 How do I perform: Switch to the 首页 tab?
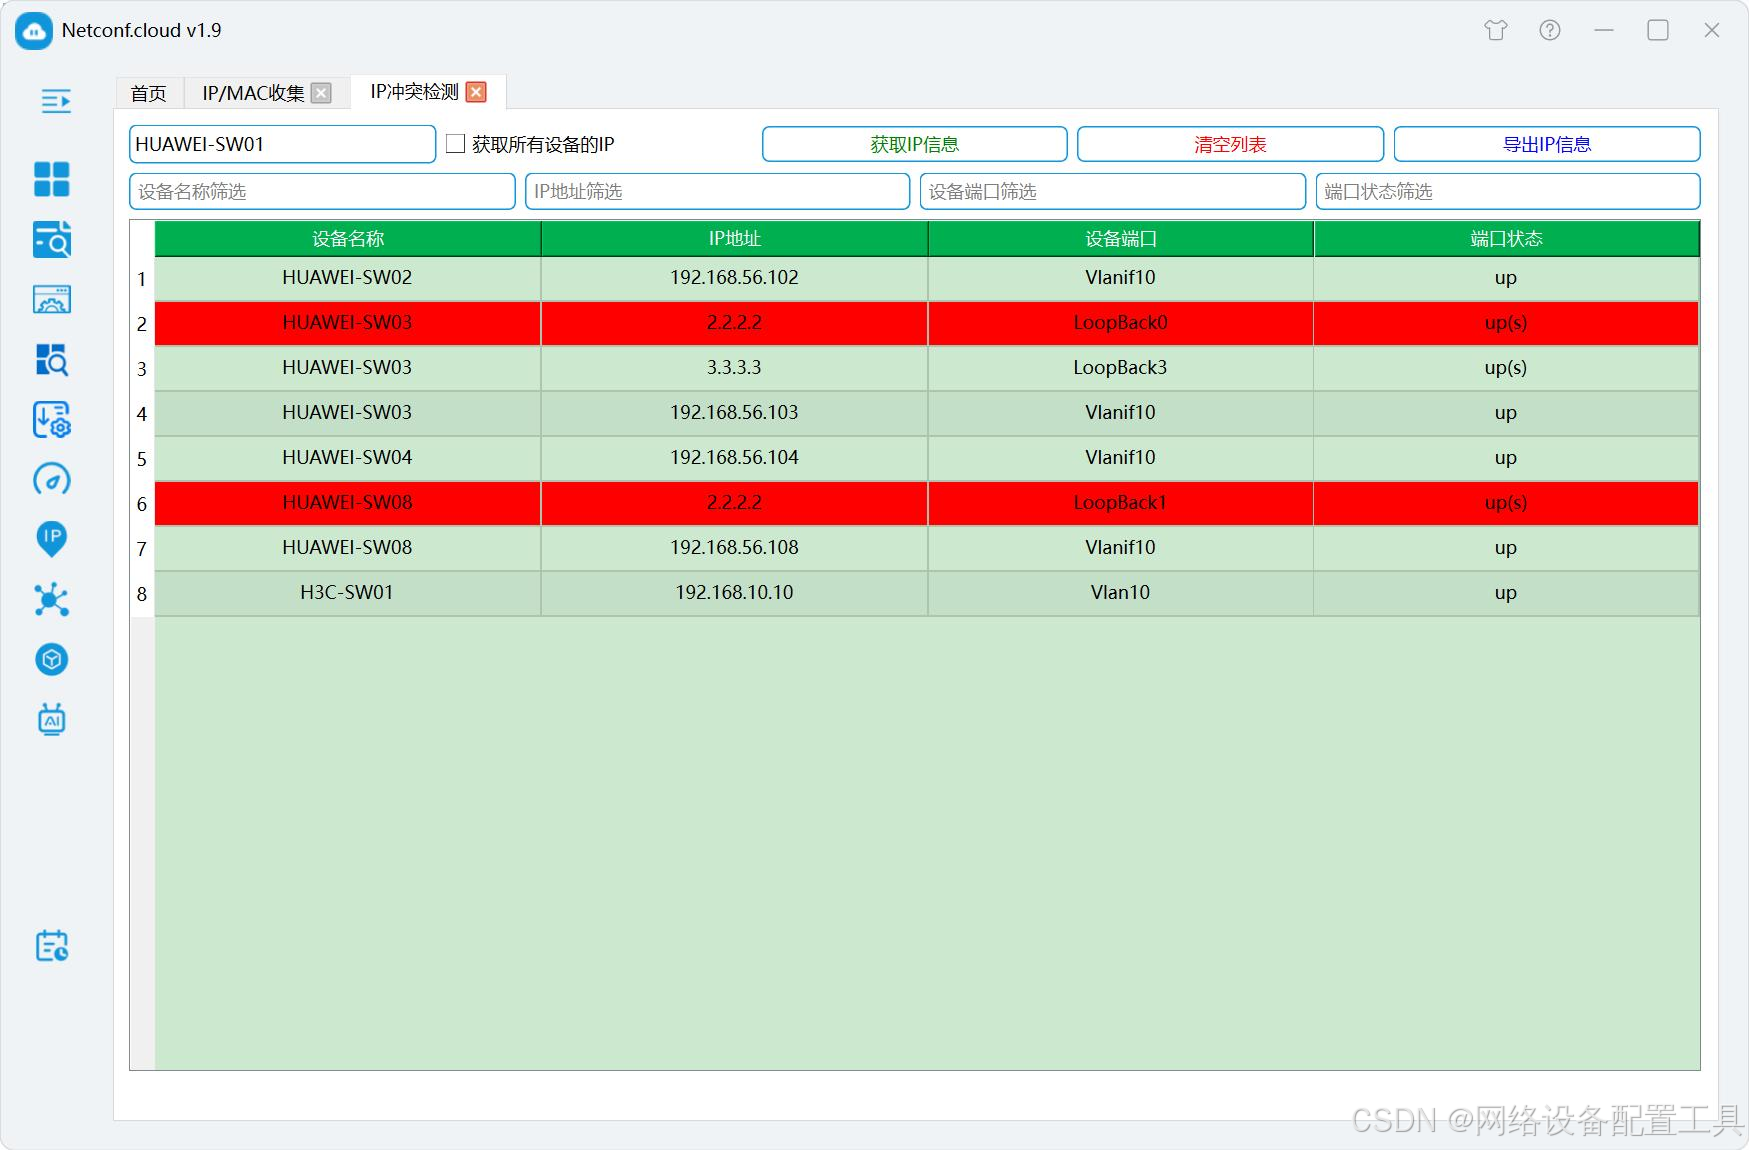[x=149, y=93]
